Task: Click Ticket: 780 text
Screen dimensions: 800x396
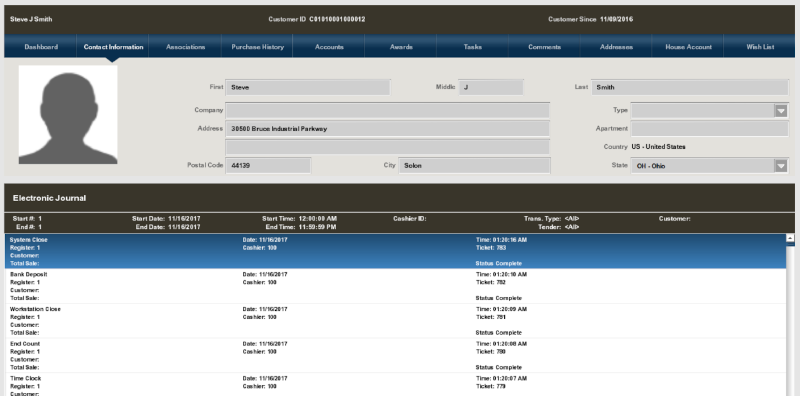Action: (491, 352)
